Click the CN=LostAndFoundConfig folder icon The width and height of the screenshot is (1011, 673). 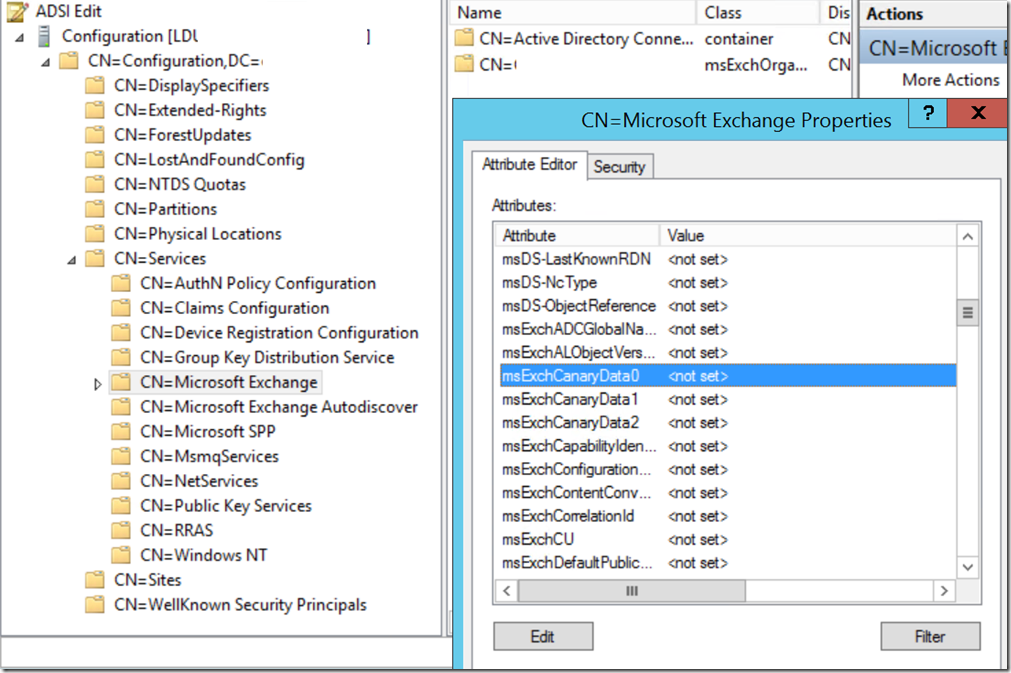95,160
